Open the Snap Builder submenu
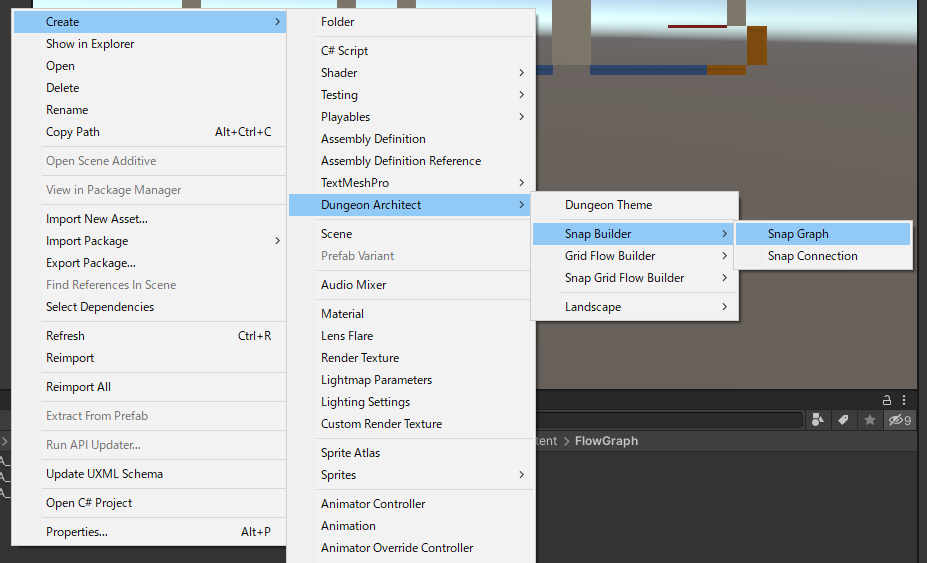 pyautogui.click(x=635, y=234)
